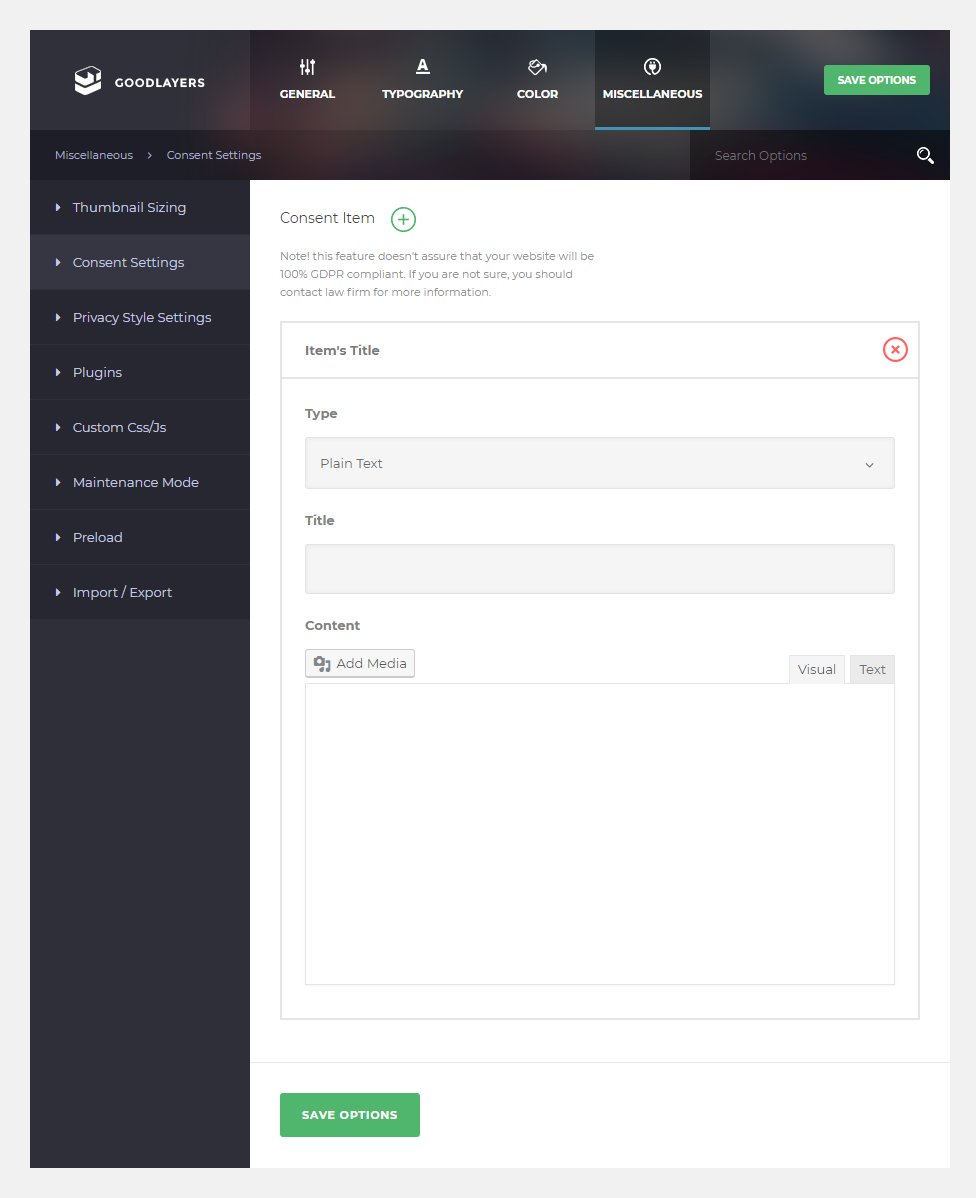Open Preload sidebar section
976x1198 pixels.
(140, 537)
